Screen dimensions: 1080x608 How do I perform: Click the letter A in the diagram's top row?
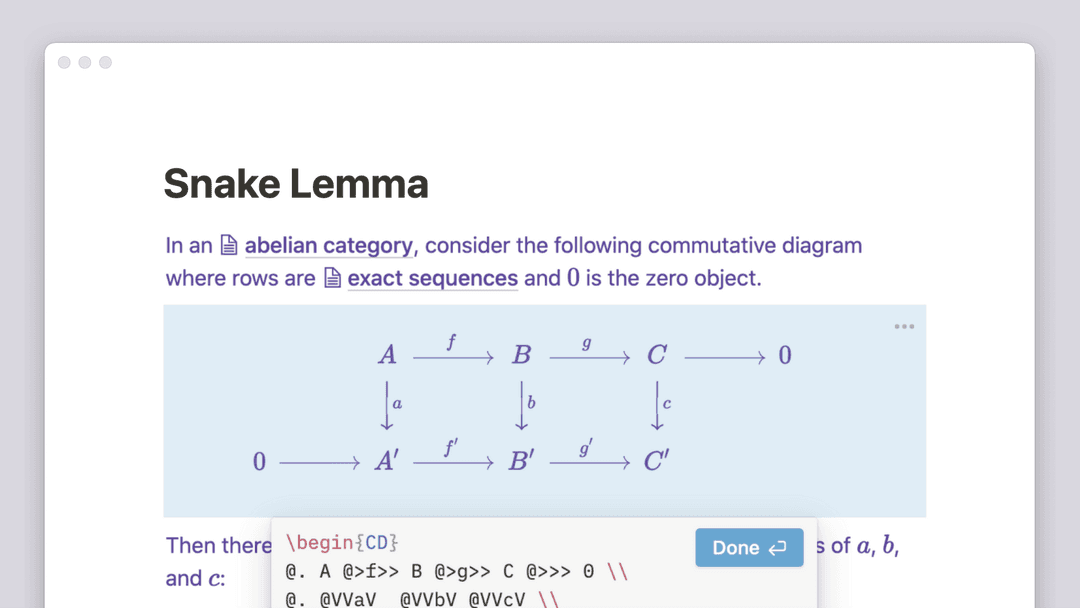coord(387,355)
